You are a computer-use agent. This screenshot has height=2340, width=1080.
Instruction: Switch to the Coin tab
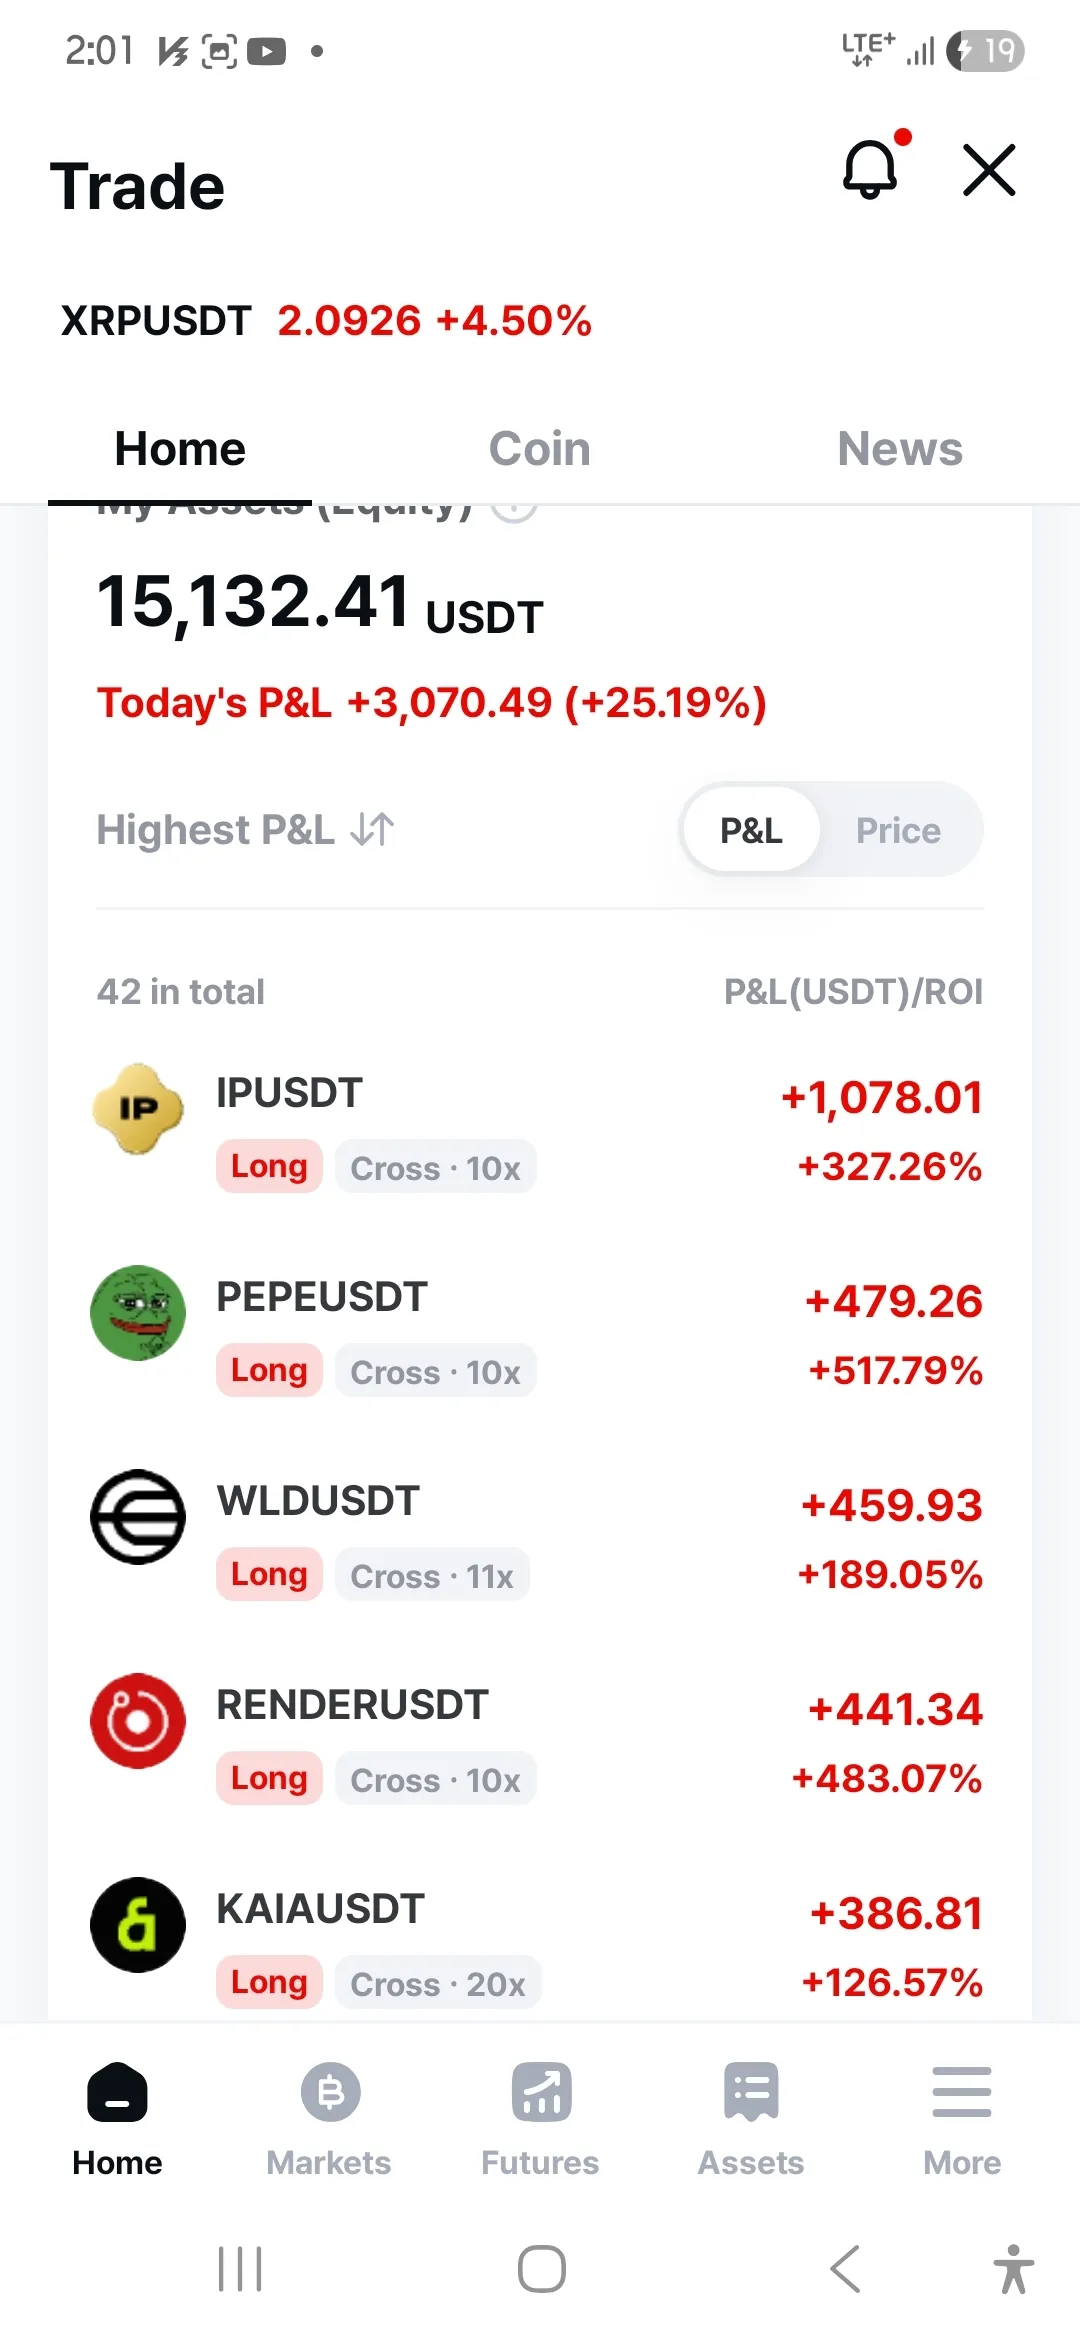point(540,449)
